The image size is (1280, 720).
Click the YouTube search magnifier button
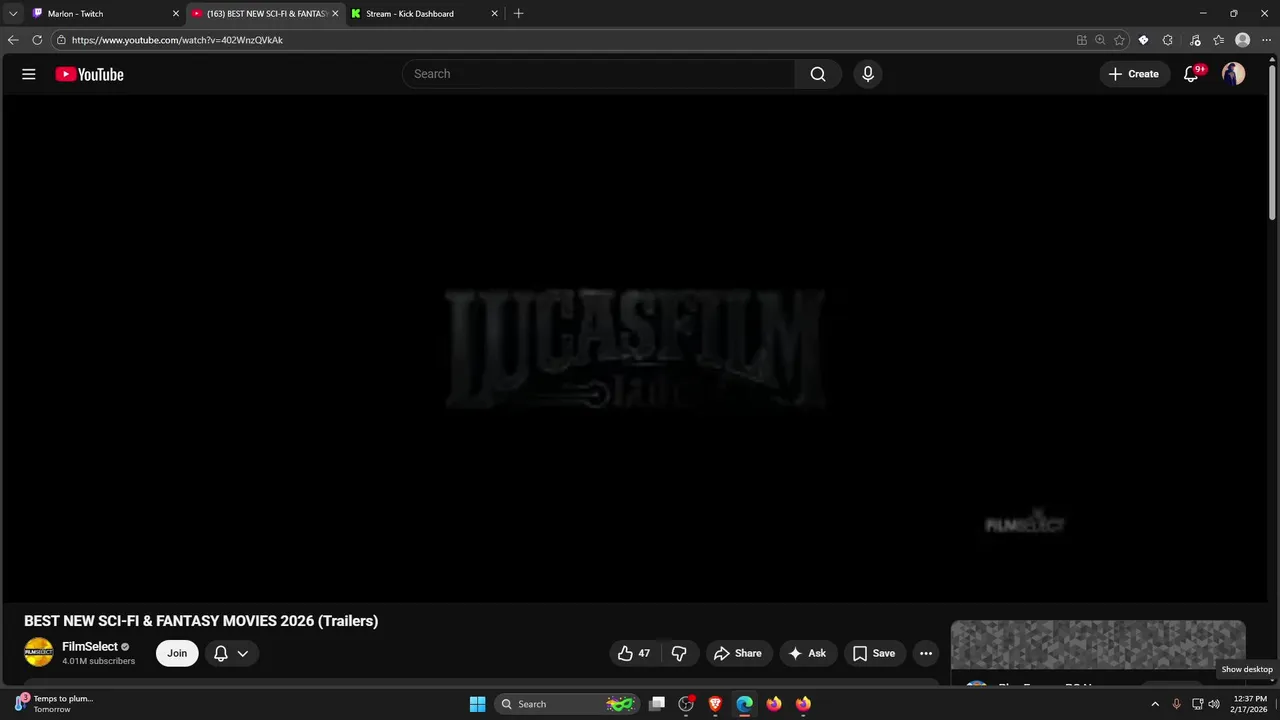(818, 74)
